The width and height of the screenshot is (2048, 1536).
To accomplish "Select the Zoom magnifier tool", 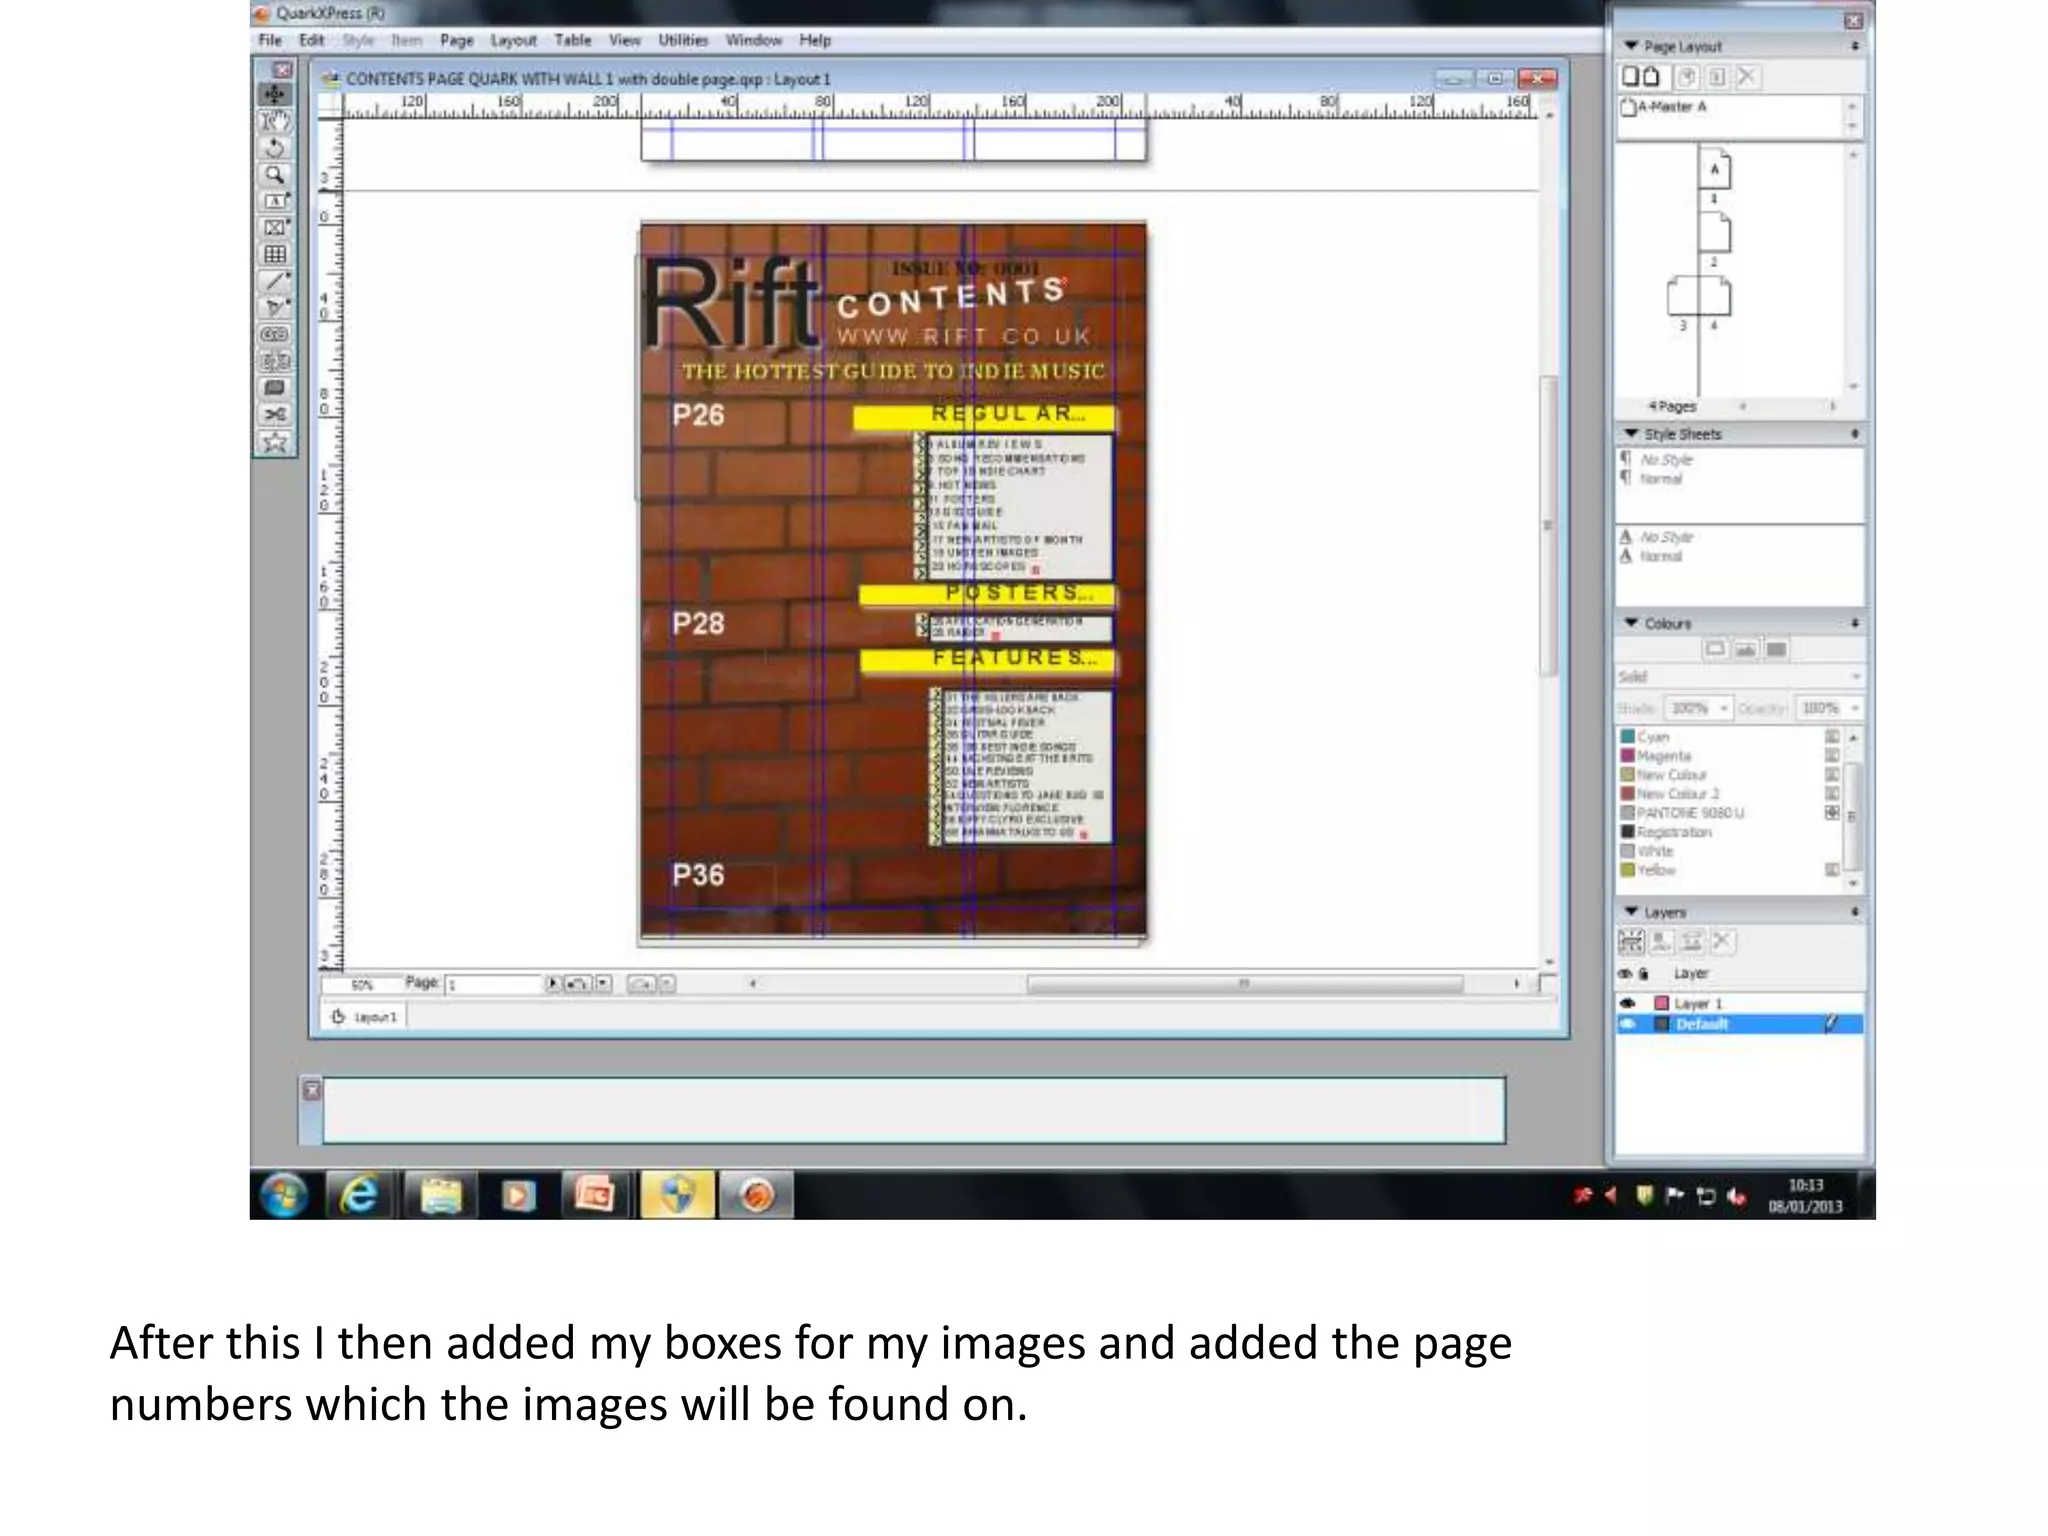I will pyautogui.click(x=274, y=175).
